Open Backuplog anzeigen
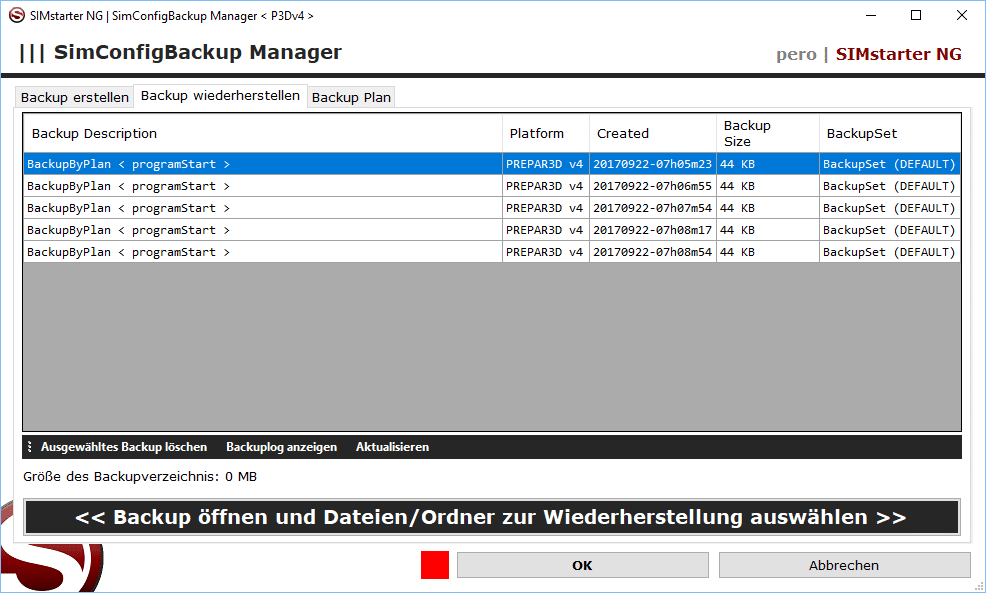This screenshot has height=593, width=986. coord(281,447)
